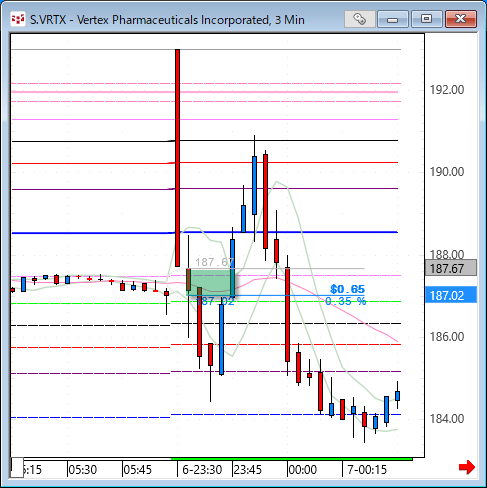Click the 192.00 price axis label
487x488 pixels.
pyautogui.click(x=447, y=90)
